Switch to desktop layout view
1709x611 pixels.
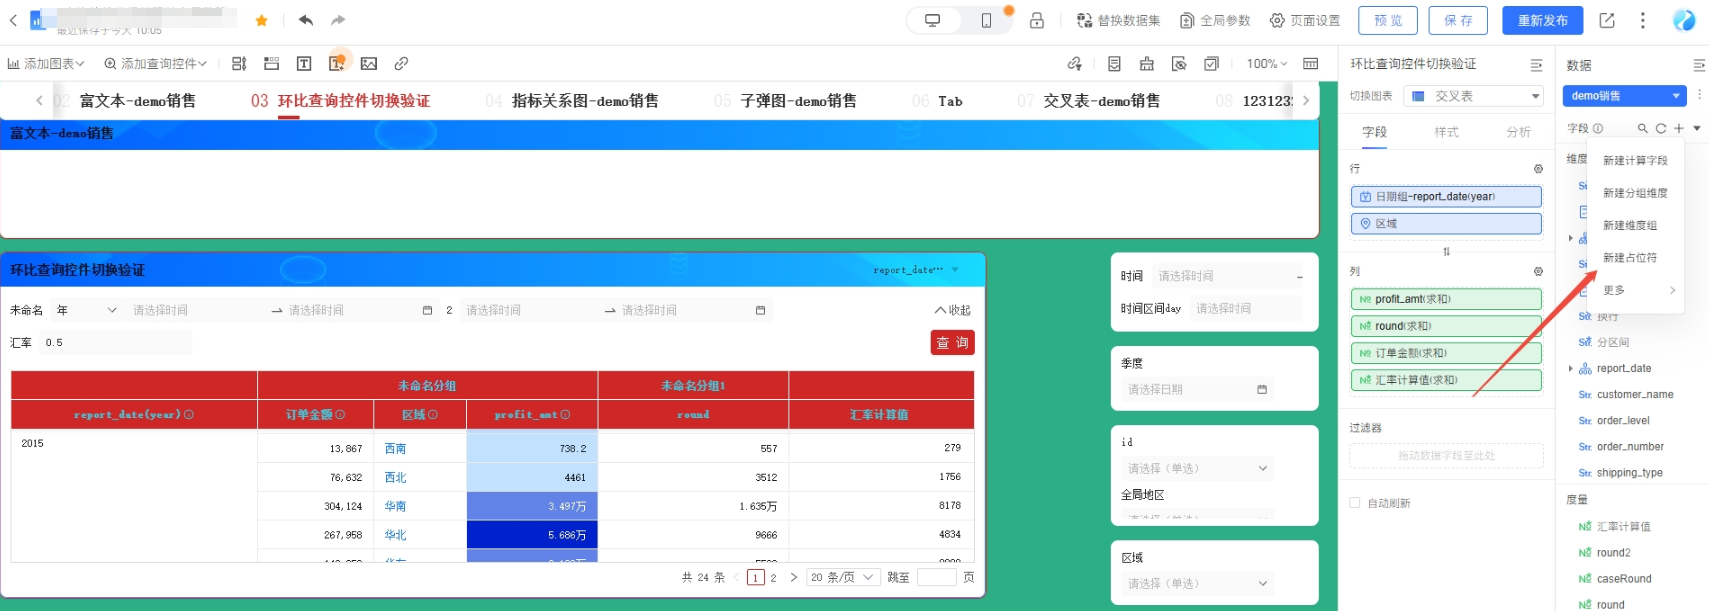click(933, 21)
